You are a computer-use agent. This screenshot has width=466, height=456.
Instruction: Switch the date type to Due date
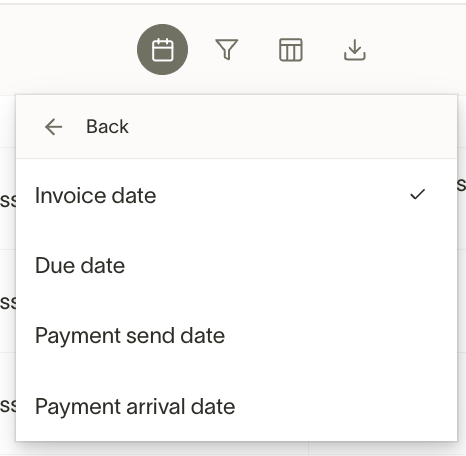tap(236, 266)
